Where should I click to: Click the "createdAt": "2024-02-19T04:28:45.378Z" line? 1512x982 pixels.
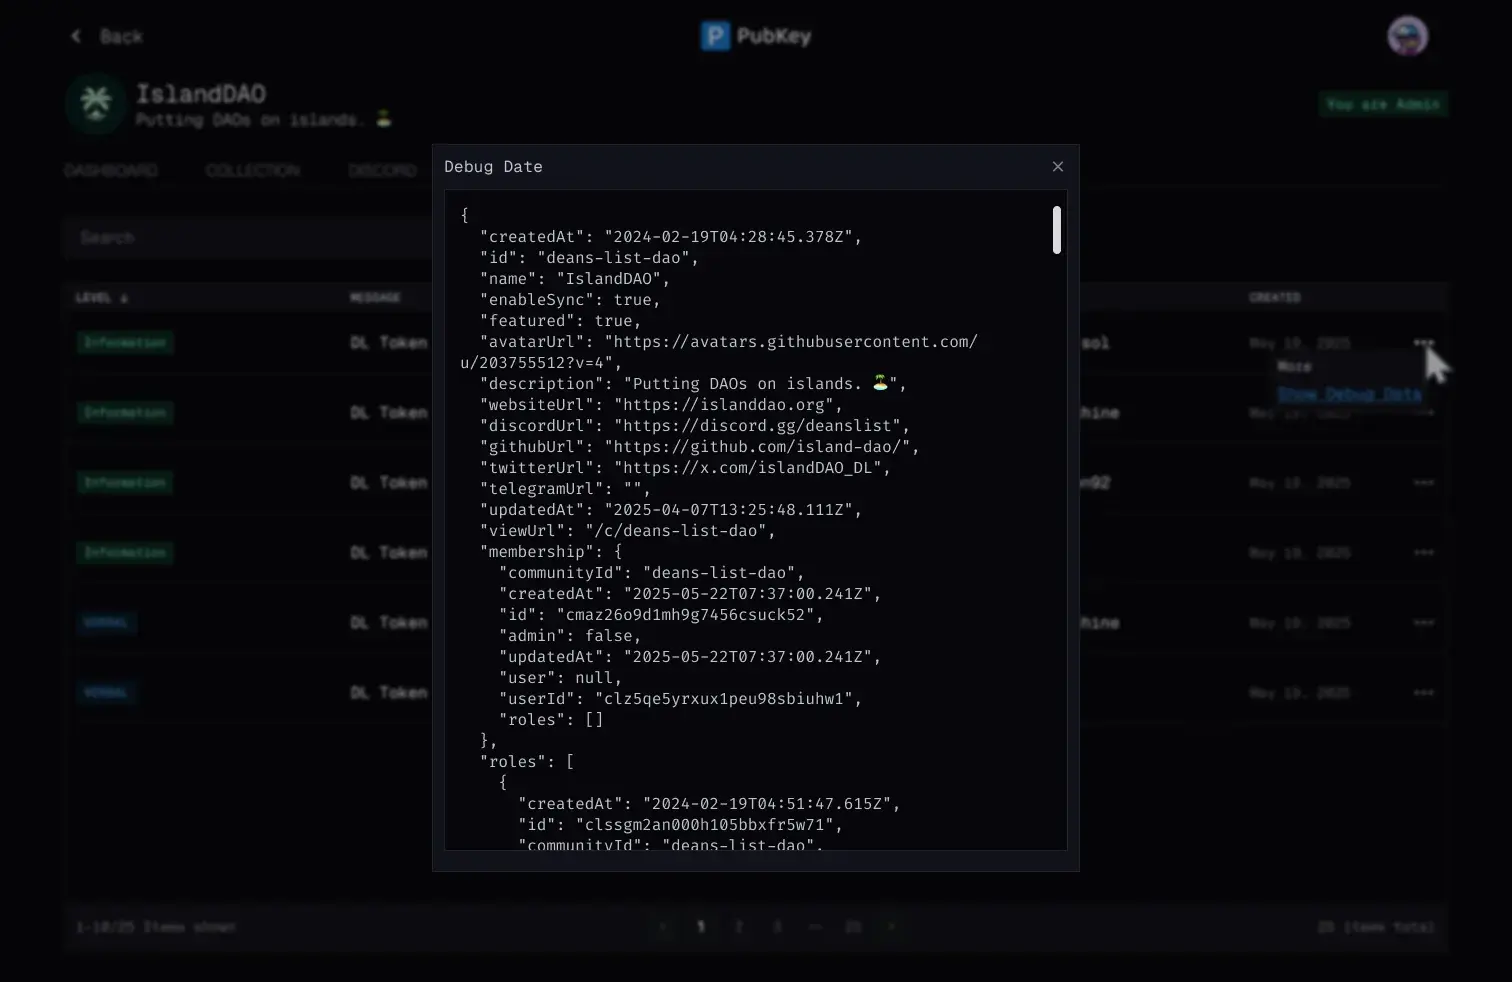coord(670,237)
